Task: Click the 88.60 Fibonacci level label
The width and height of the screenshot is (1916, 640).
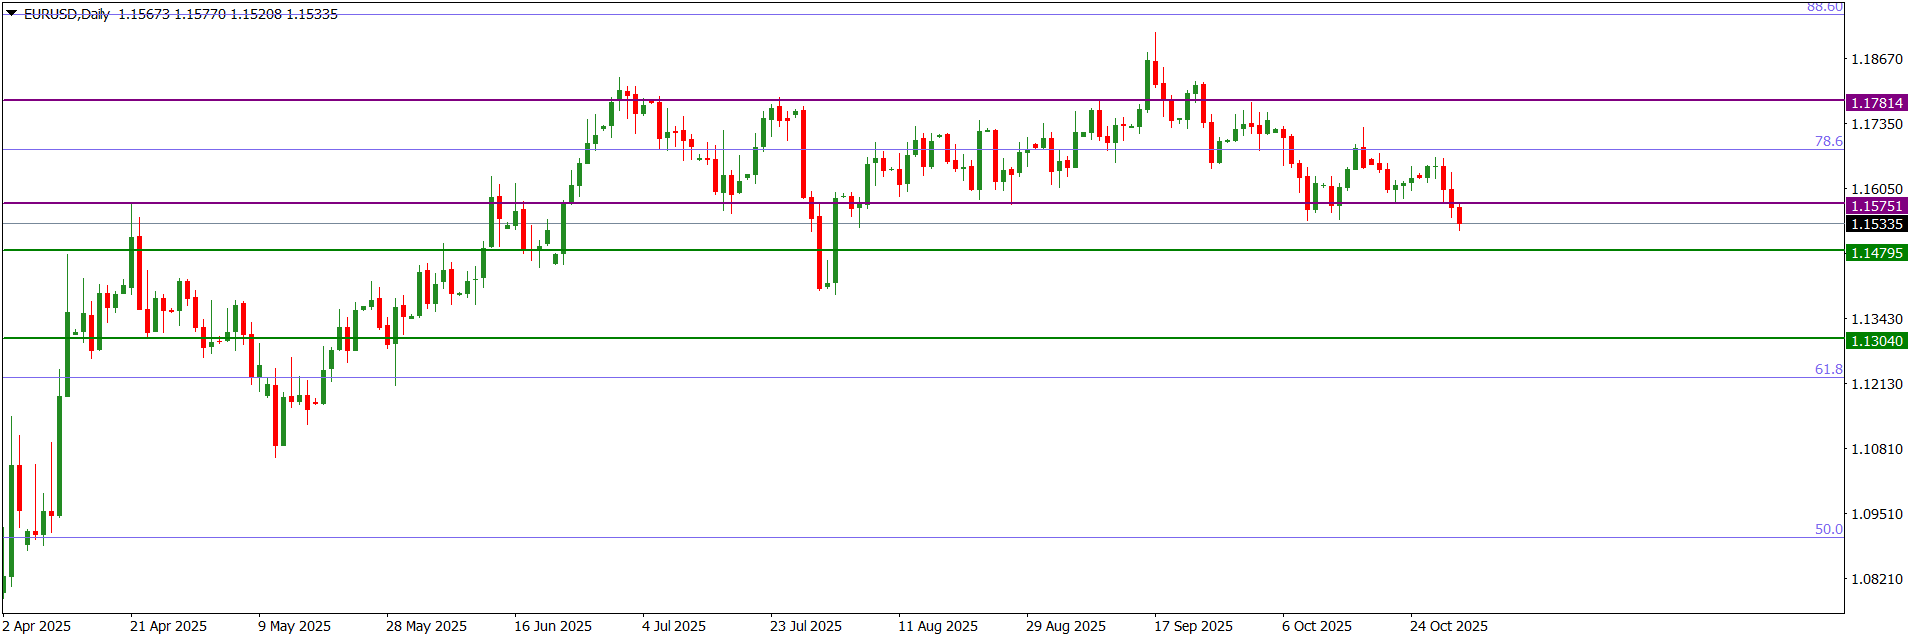Action: (1824, 7)
